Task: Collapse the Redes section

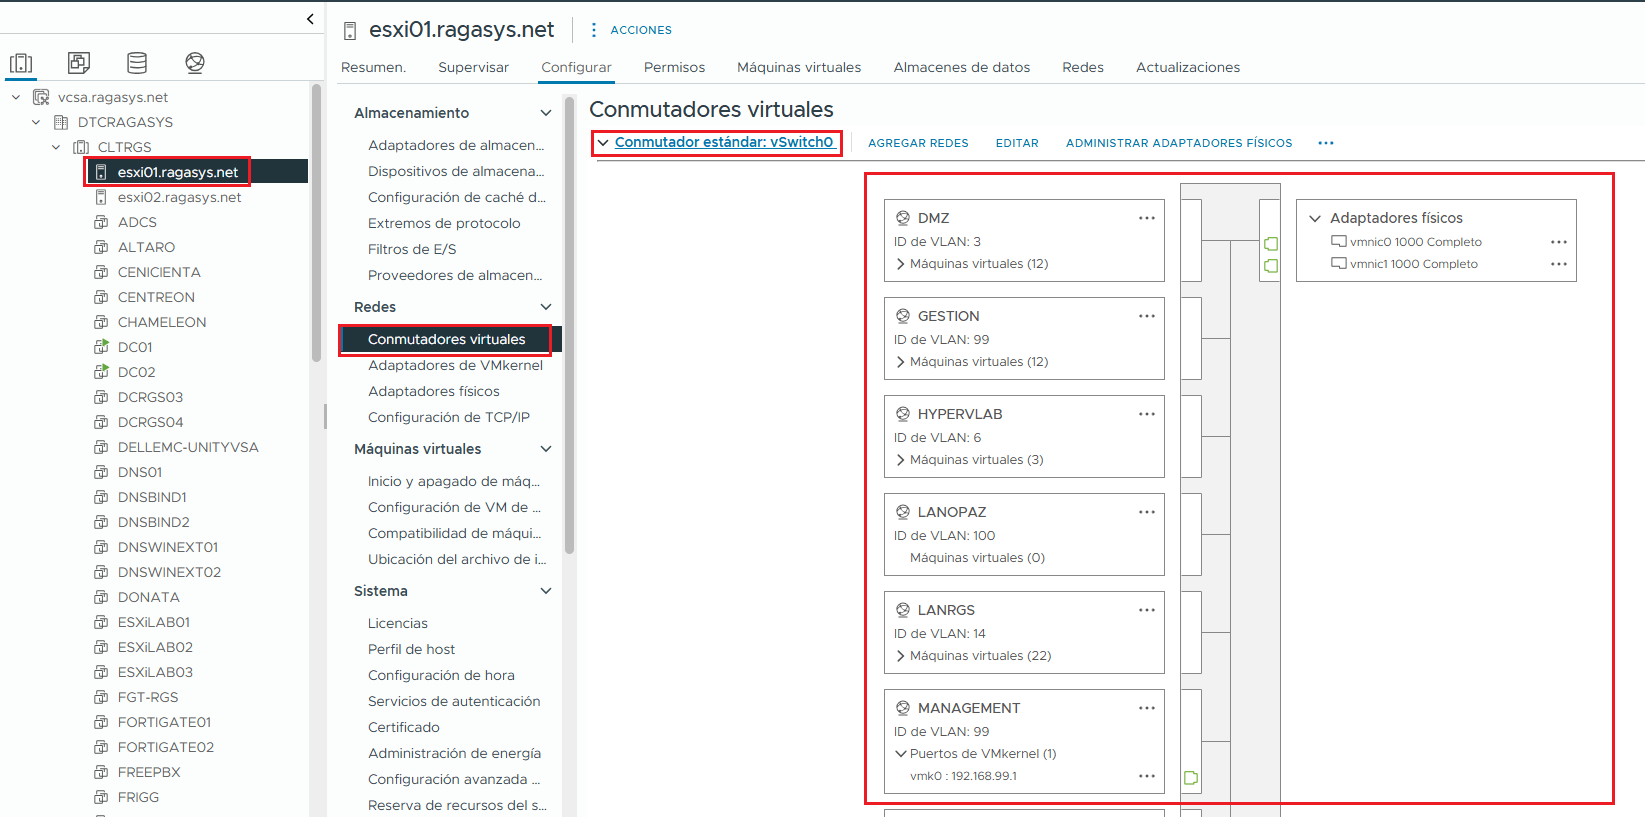Action: (546, 307)
